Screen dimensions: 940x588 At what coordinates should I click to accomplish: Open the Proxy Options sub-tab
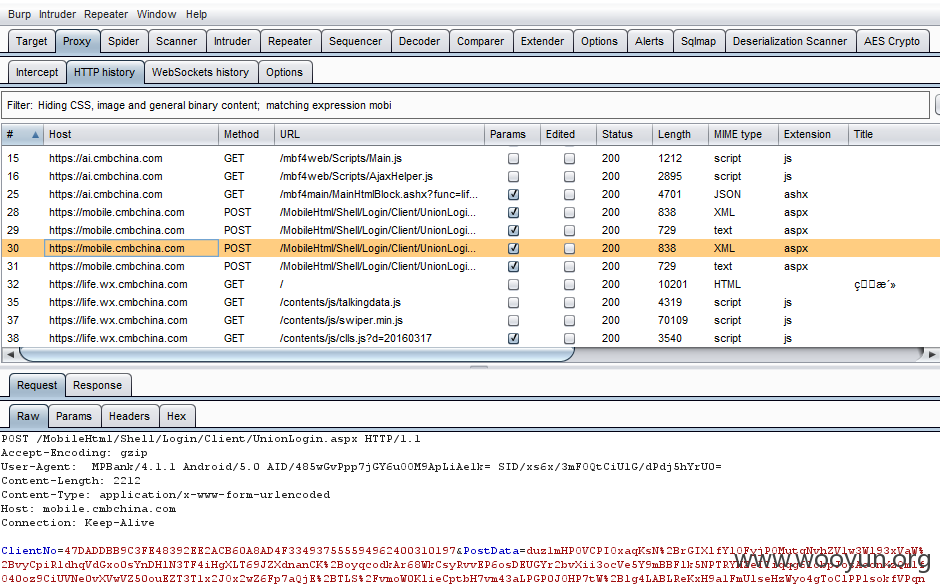click(x=284, y=72)
